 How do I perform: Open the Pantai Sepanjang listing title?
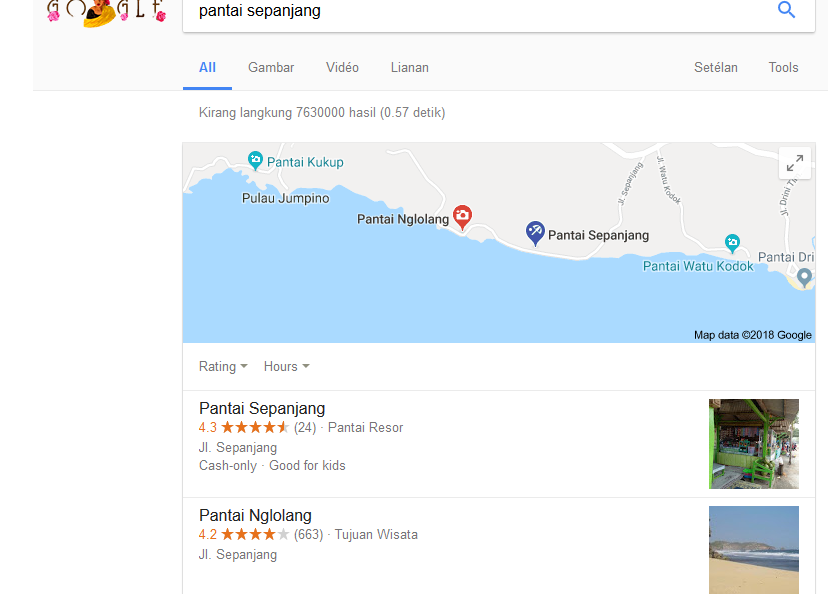point(262,408)
